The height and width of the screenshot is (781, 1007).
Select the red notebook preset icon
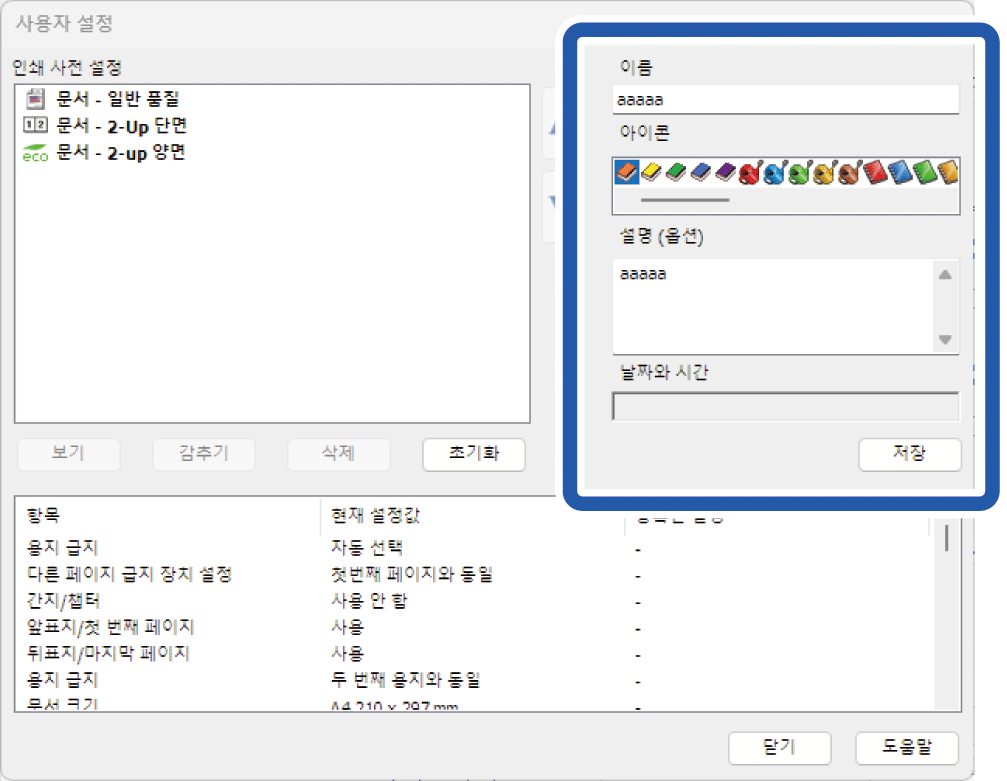[873, 173]
